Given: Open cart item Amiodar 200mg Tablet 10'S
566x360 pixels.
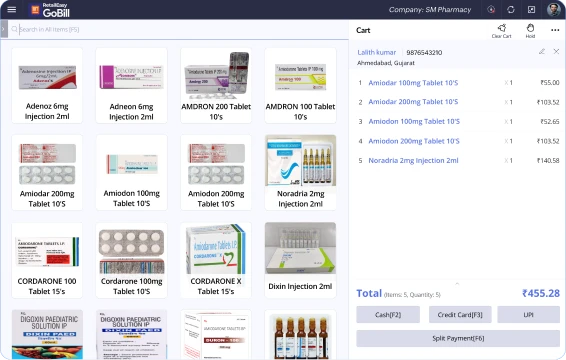Looking at the screenshot, I should coord(413,102).
